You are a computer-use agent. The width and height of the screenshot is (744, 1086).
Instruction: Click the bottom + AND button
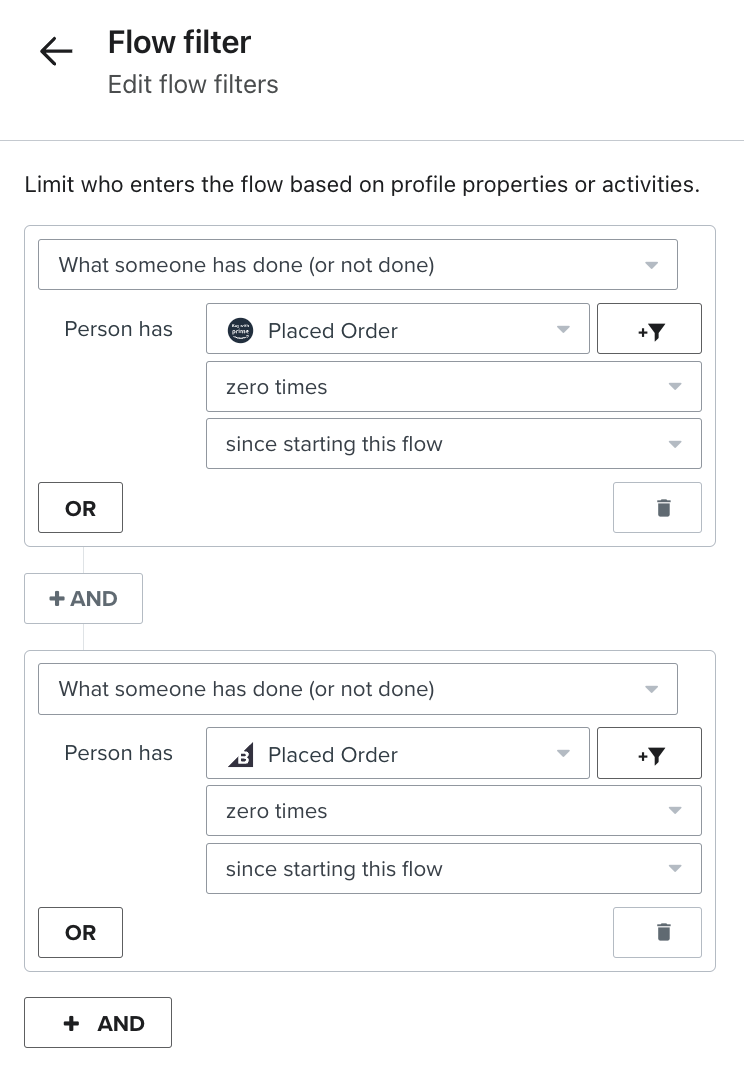98,1022
